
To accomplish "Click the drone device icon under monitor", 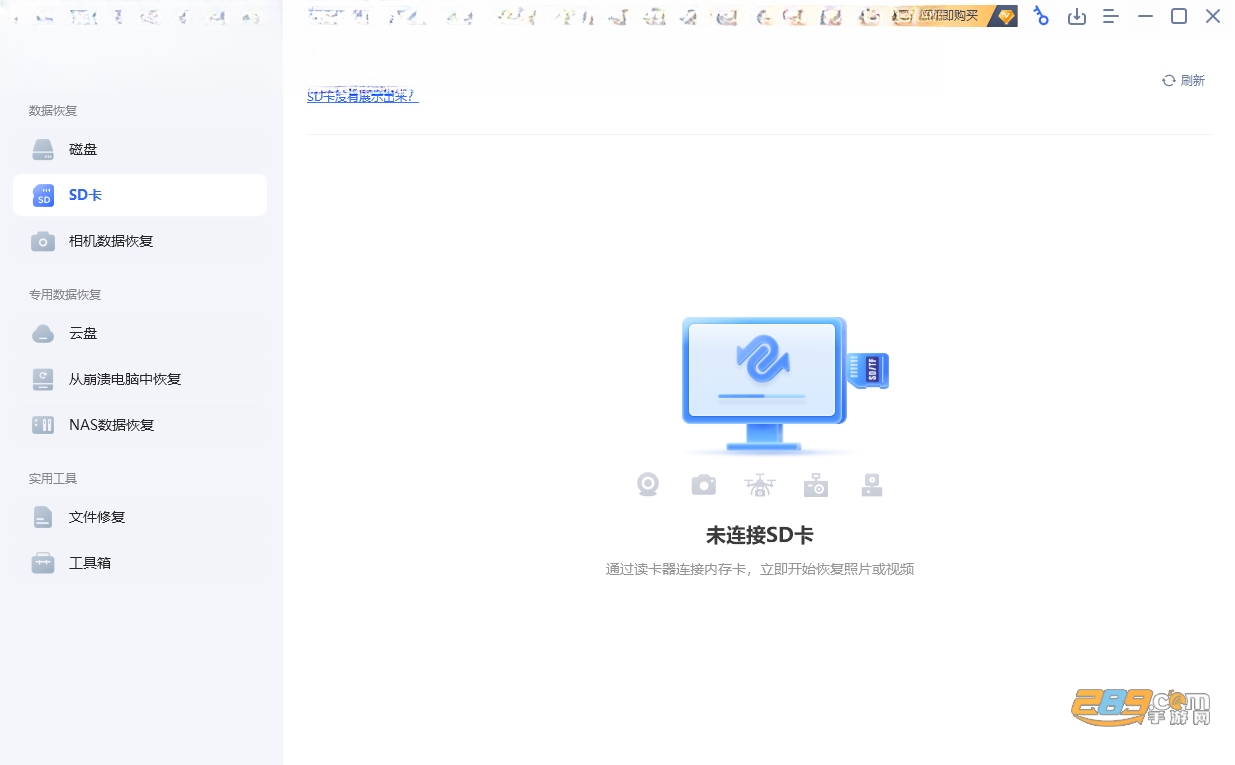I will click(x=760, y=485).
